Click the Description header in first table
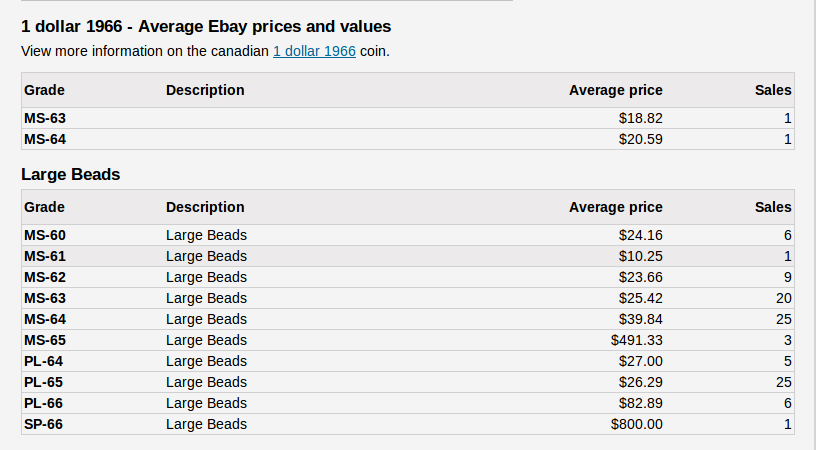The width and height of the screenshot is (816, 450). click(205, 90)
